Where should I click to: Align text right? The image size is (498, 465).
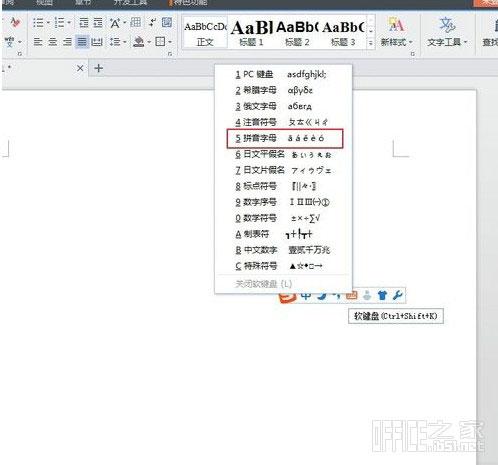pyautogui.click(x=67, y=42)
